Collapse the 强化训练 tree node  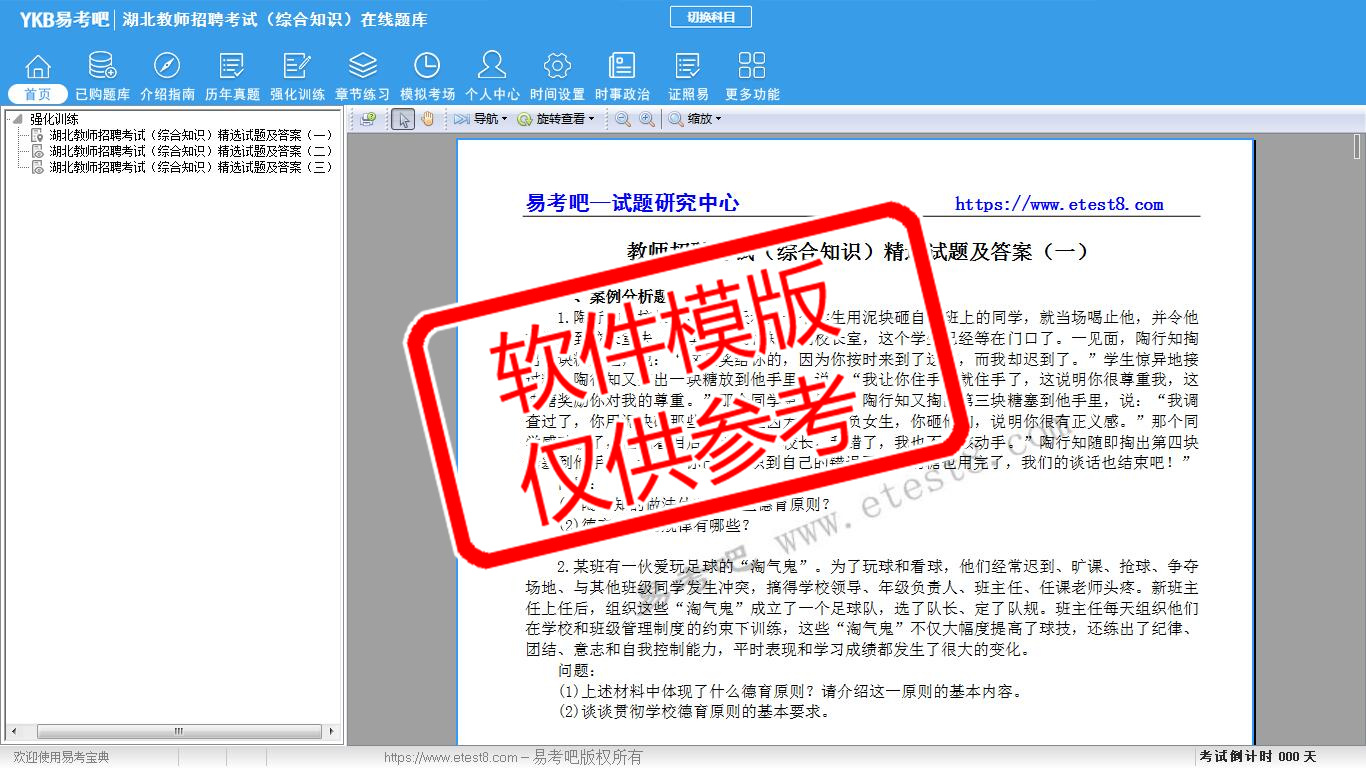pyautogui.click(x=17, y=119)
